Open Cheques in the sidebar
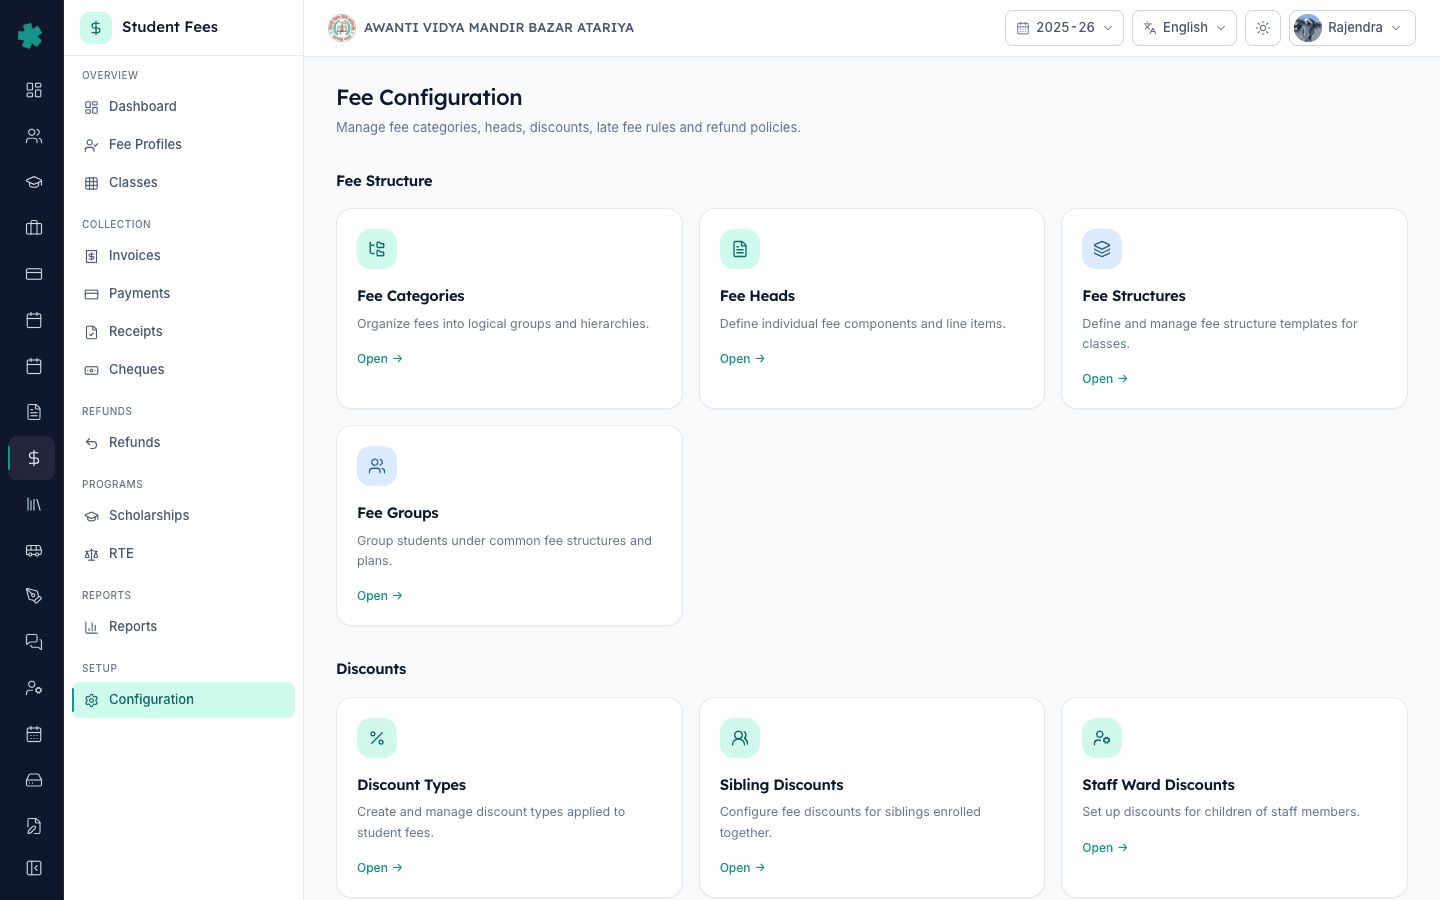 point(183,370)
